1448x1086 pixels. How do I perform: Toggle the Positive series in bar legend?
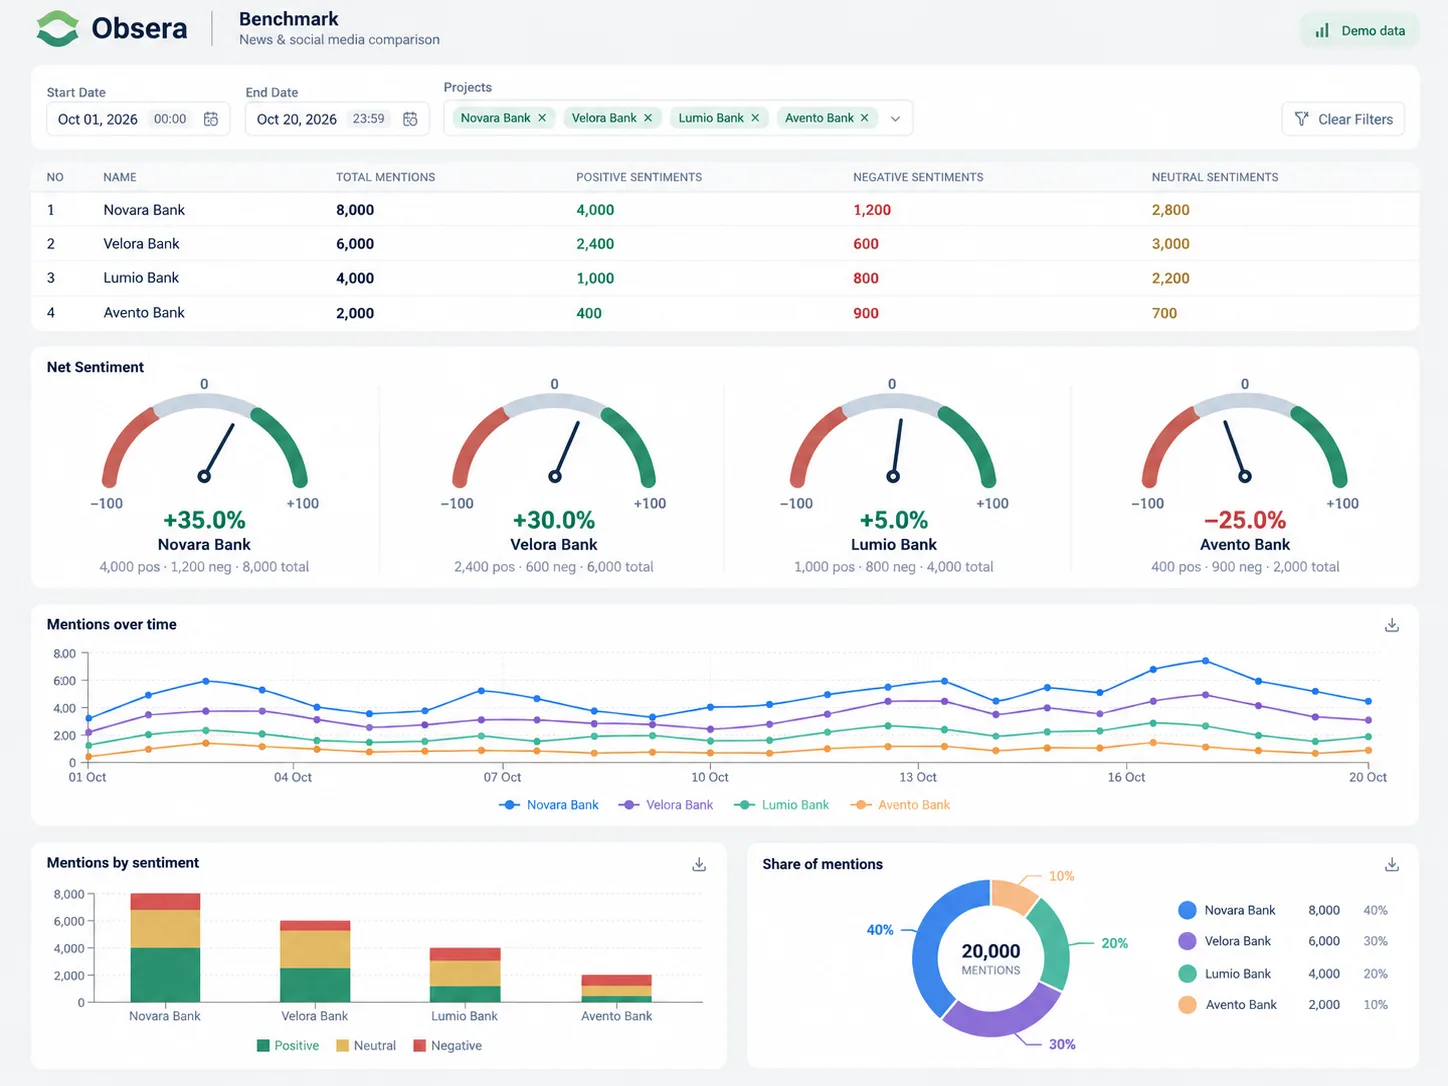point(288,1046)
